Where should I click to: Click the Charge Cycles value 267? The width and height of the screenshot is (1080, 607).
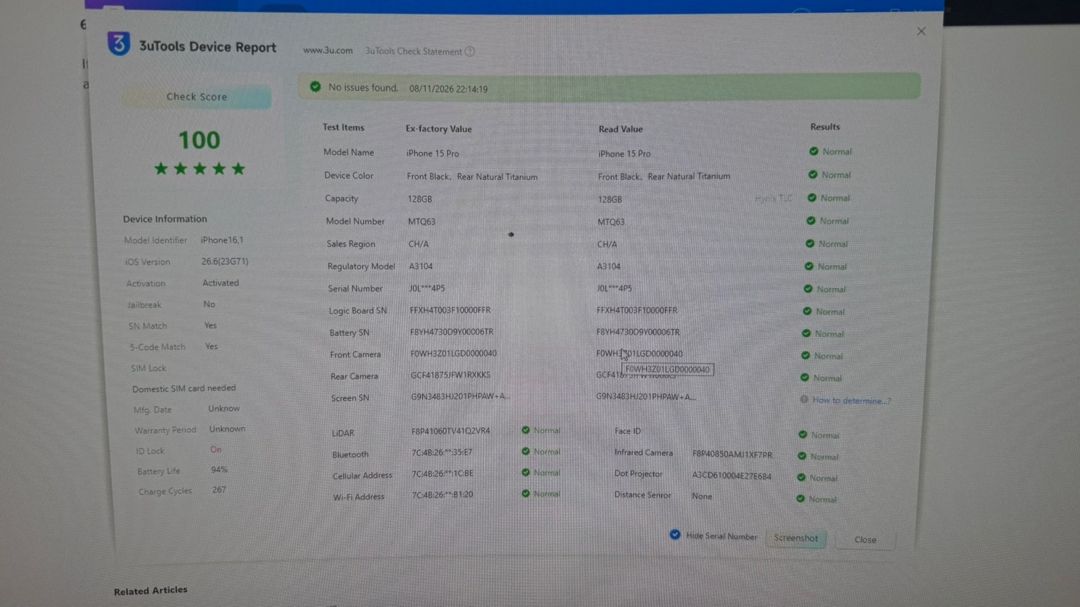point(219,490)
